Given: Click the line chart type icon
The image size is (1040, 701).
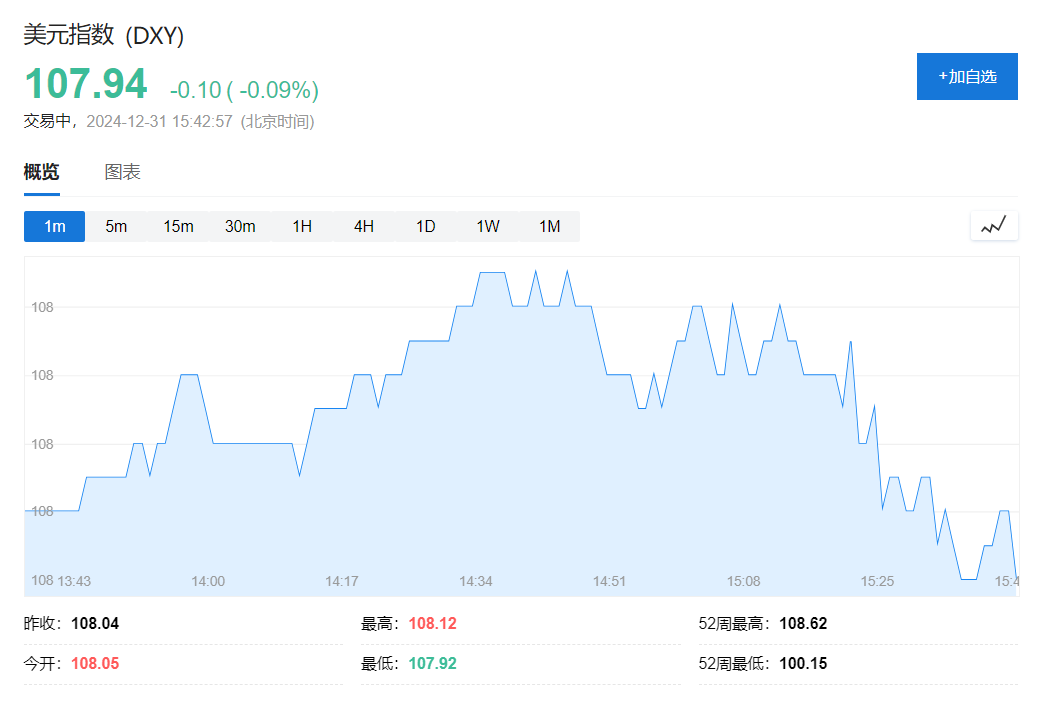Looking at the screenshot, I should point(993,226).
